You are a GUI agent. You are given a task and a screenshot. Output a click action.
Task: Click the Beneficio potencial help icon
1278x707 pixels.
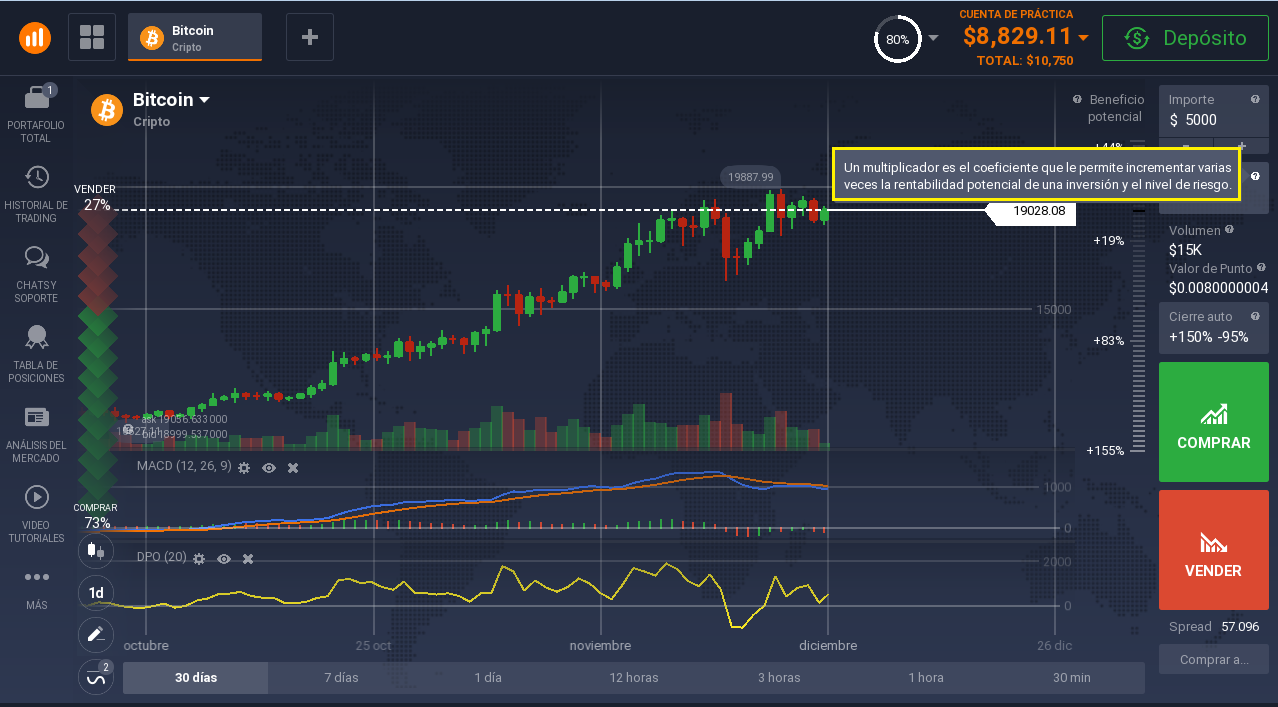pyautogui.click(x=1077, y=99)
